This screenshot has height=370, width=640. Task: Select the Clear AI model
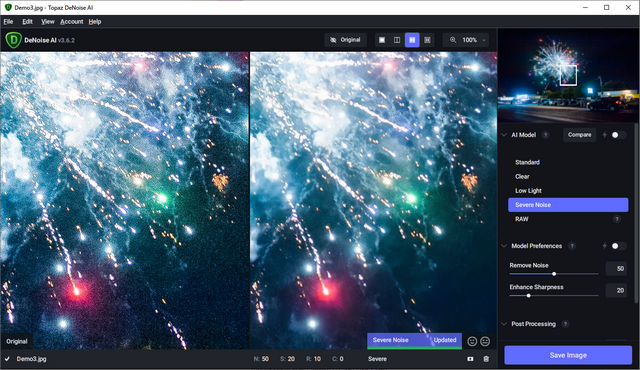(568, 177)
